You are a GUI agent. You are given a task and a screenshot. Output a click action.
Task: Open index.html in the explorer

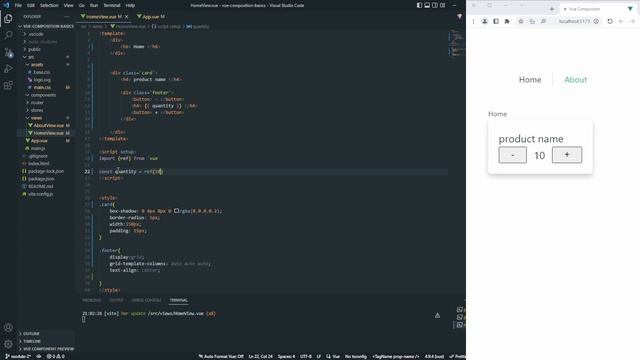point(39,164)
